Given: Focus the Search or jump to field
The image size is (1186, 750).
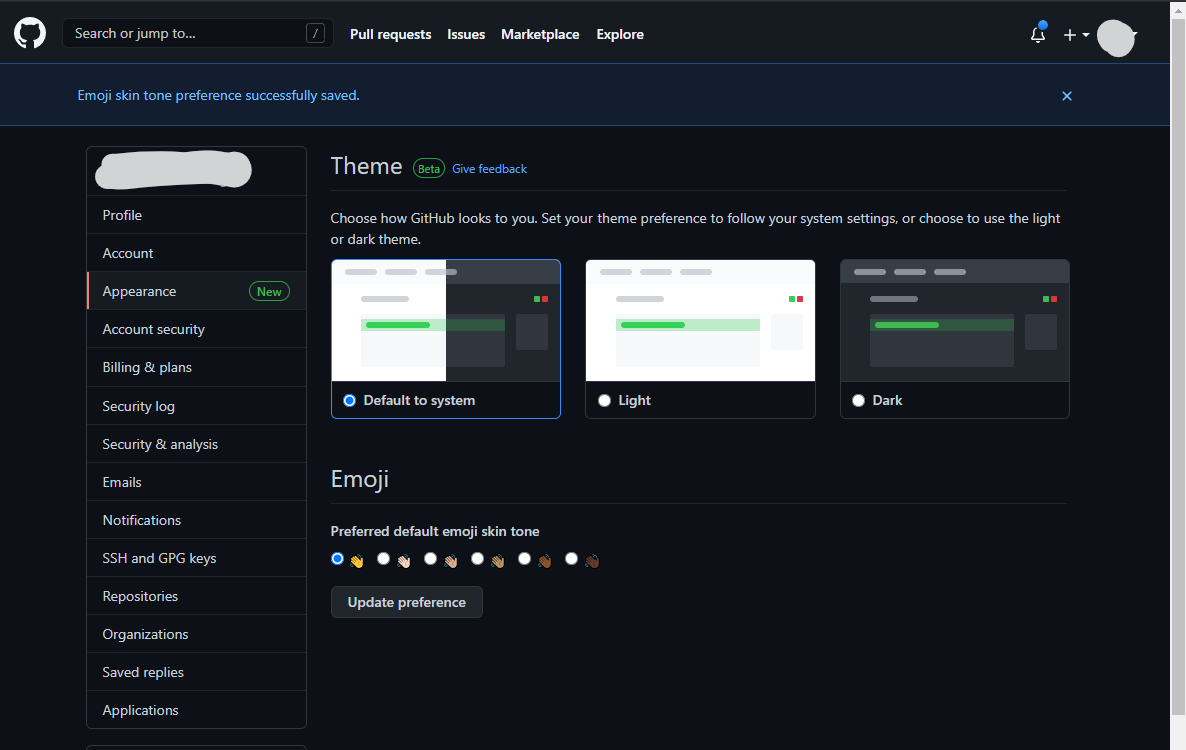Looking at the screenshot, I should [198, 33].
